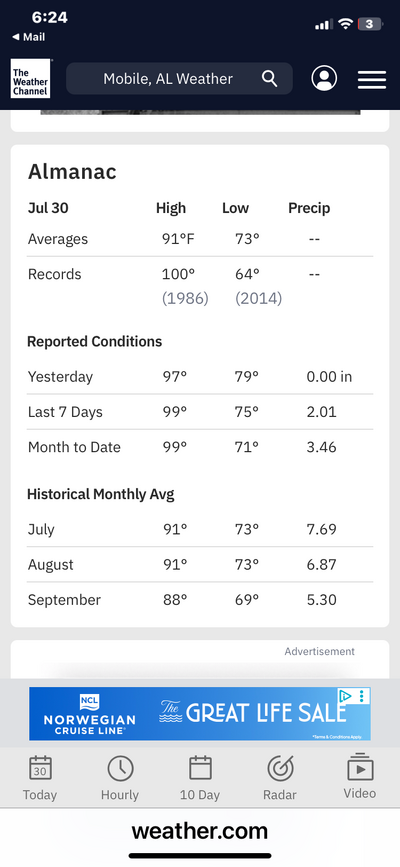Image resolution: width=400 pixels, height=867 pixels.
Task: Tap the September monthly average row
Action: point(200,600)
